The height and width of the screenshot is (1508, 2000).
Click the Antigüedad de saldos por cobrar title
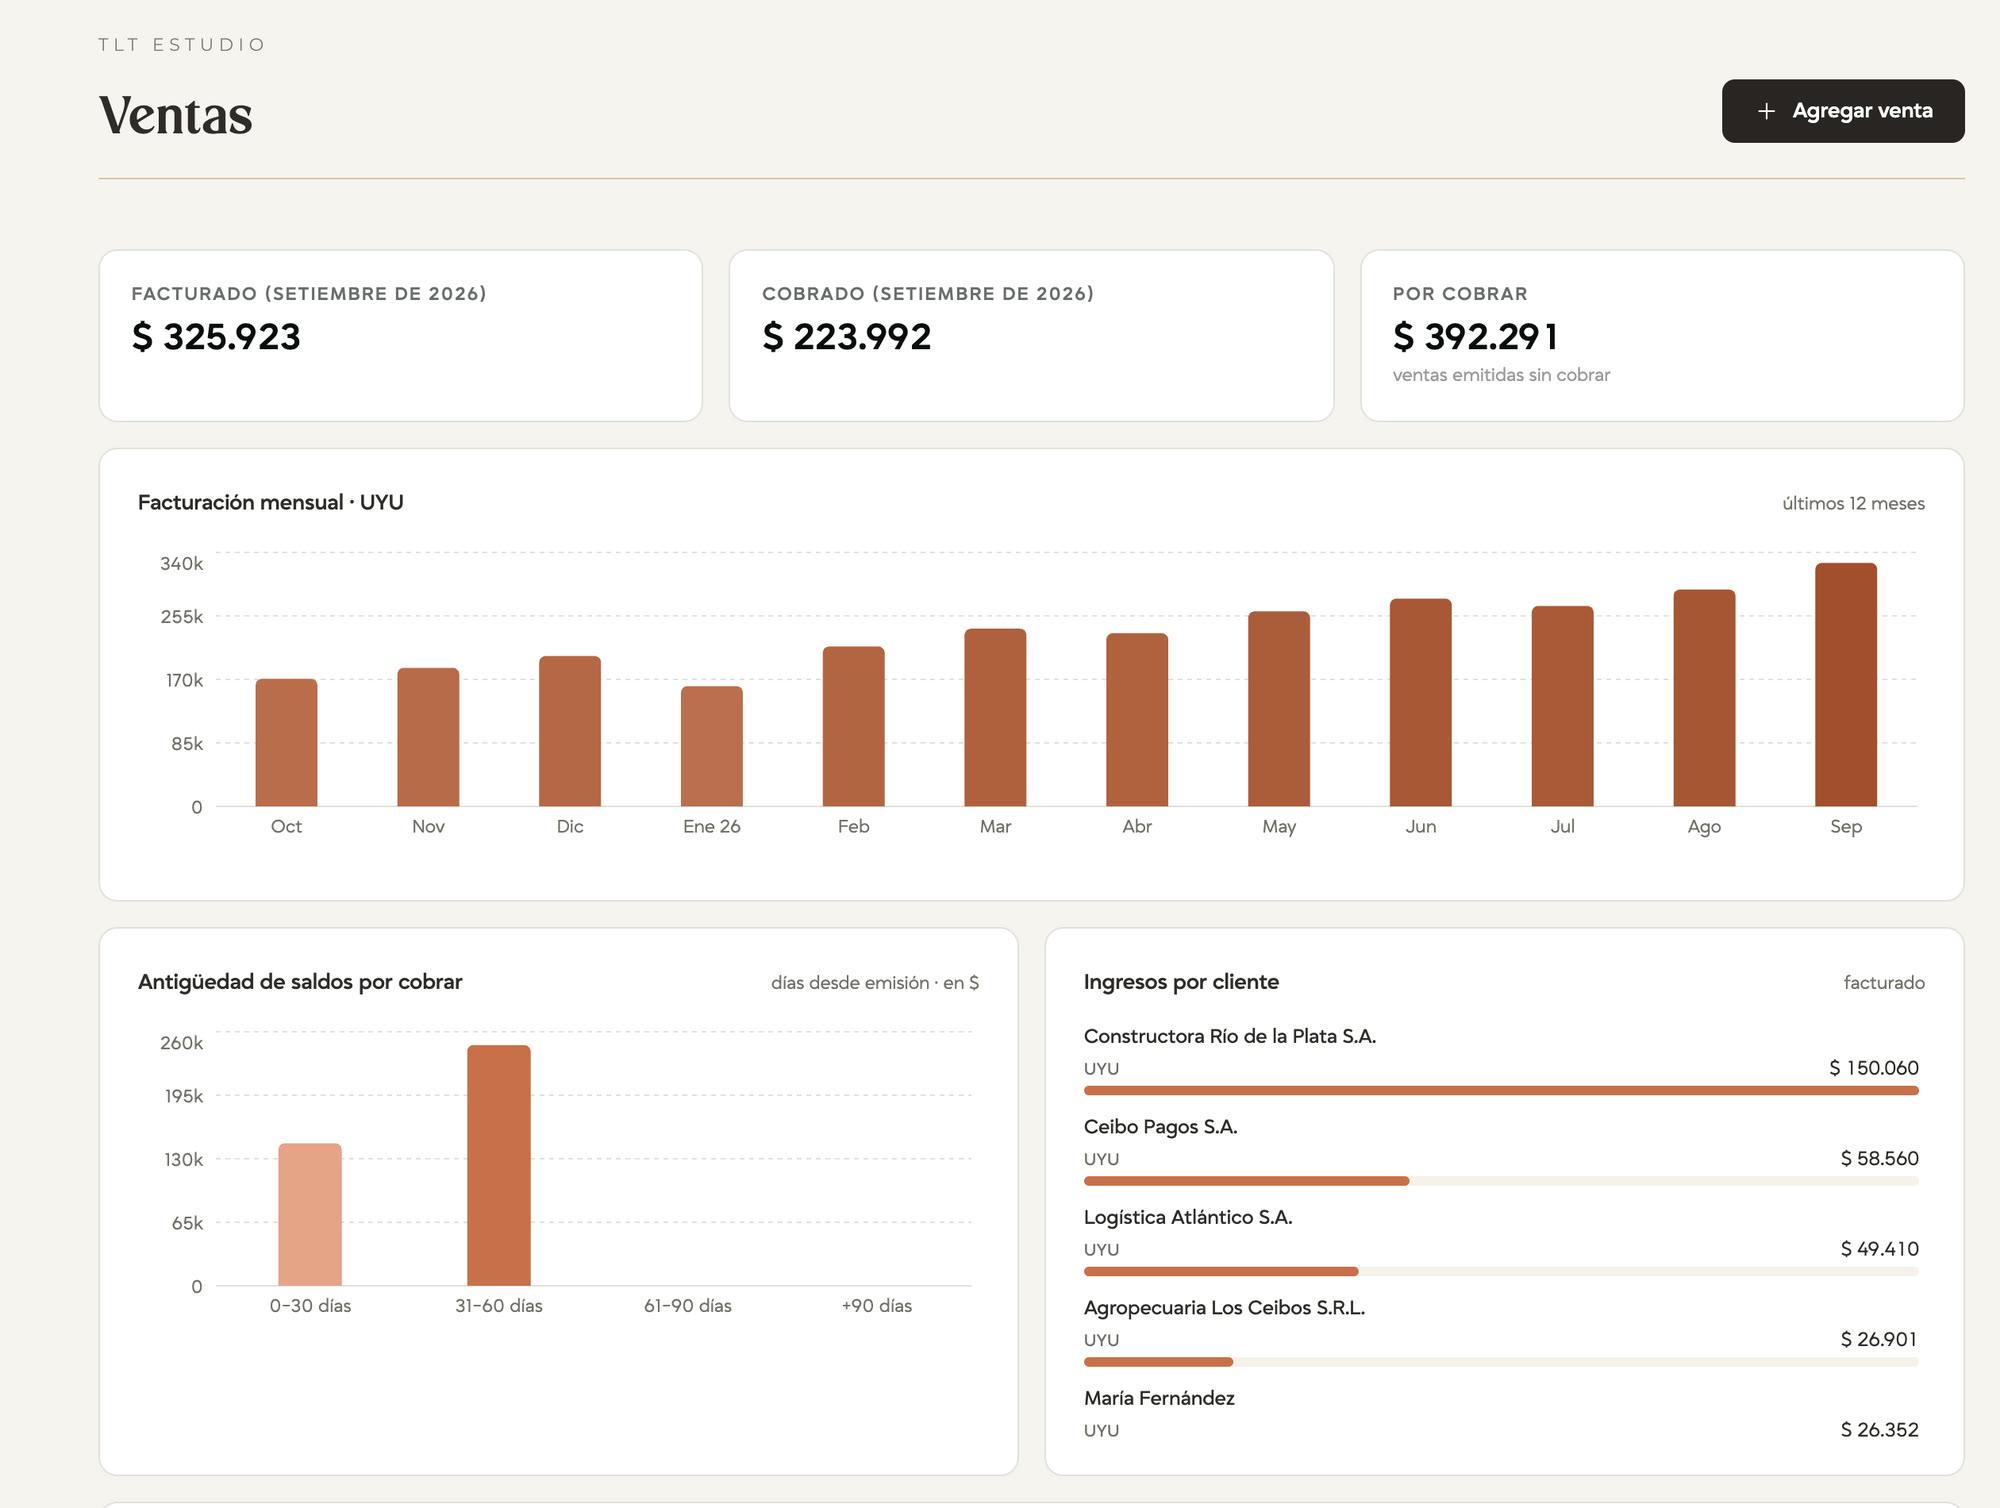(300, 982)
